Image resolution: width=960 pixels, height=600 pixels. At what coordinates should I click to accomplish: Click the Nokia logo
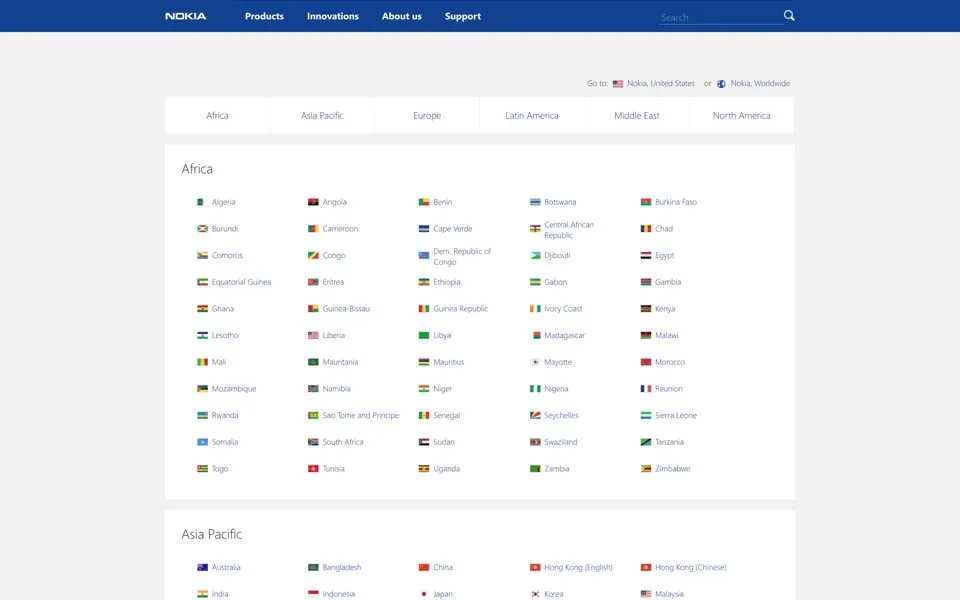(x=186, y=16)
